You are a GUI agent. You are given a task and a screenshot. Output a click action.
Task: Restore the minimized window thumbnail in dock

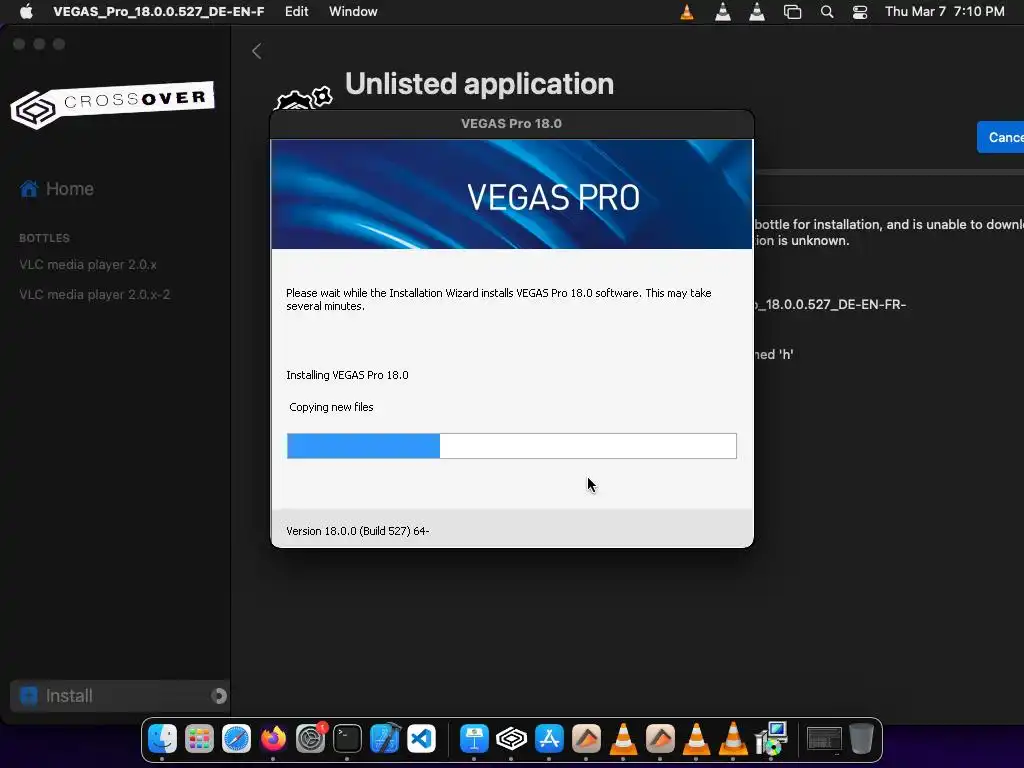[x=824, y=739]
